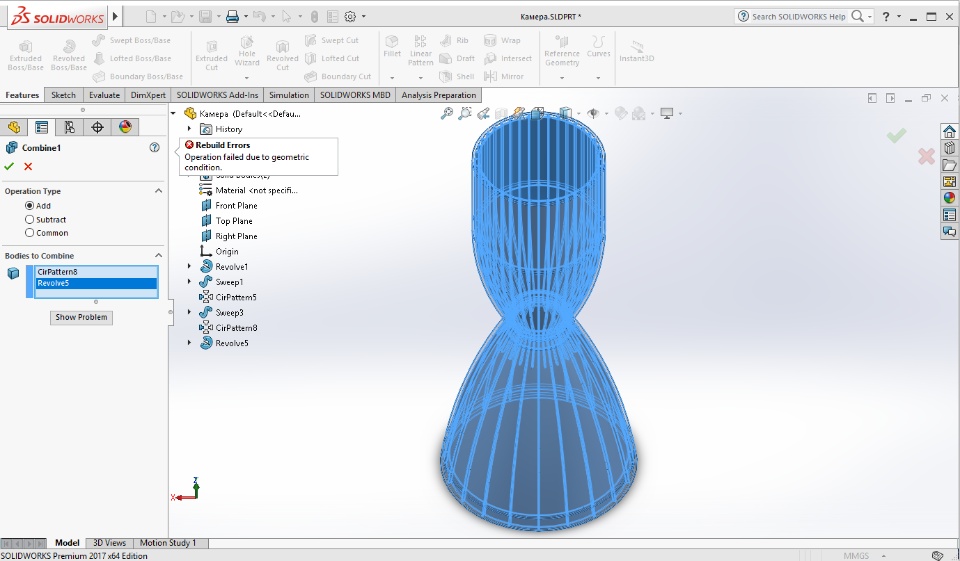Collapse the Камера root tree node

(x=173, y=113)
